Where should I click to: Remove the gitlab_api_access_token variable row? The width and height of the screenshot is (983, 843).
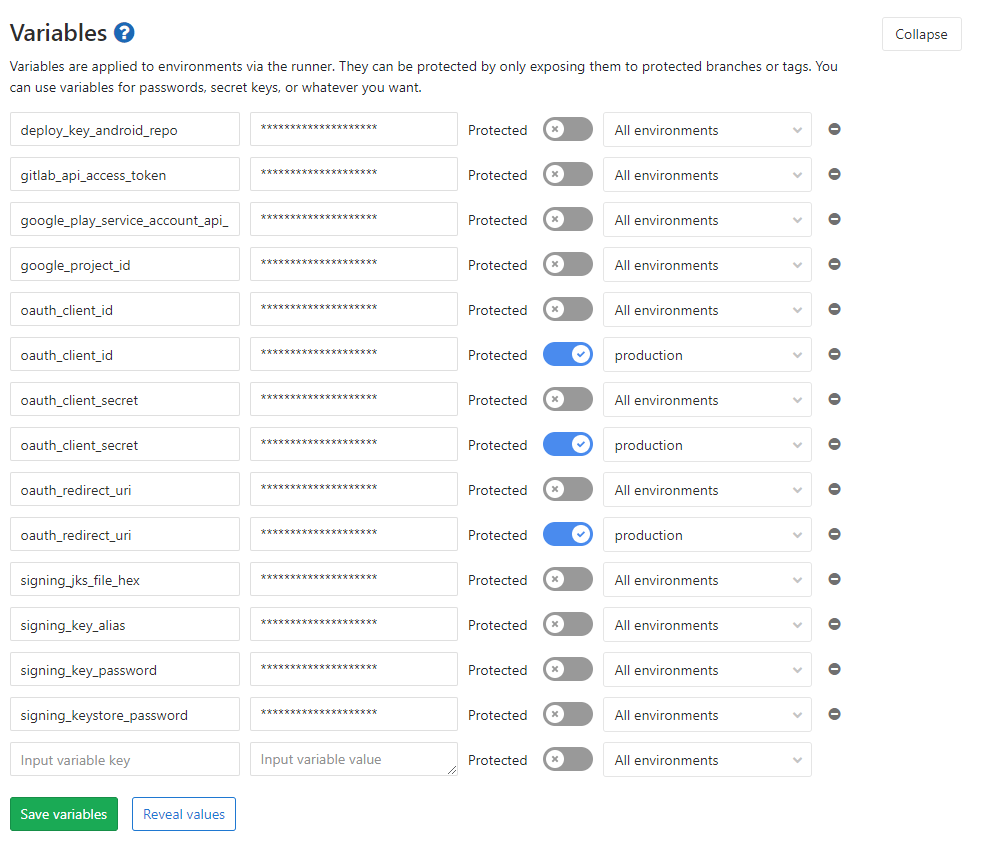pyautogui.click(x=834, y=174)
